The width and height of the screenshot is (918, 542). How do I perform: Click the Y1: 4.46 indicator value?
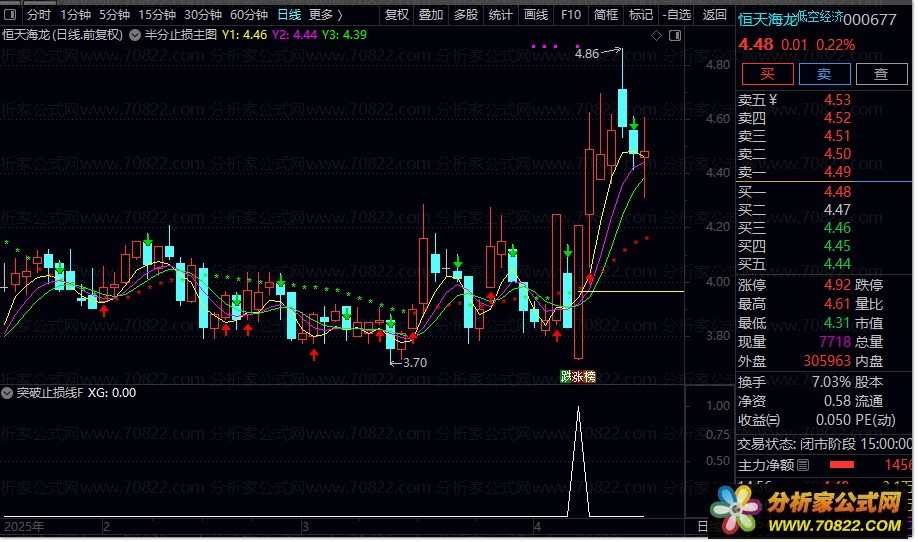244,35
